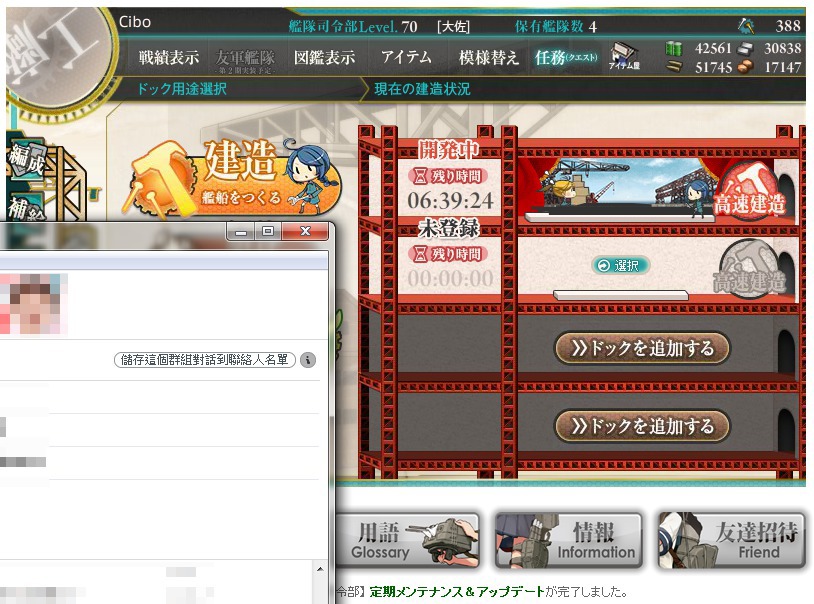Viewport: 814px width, 604px height.
Task: Click the admiral name Cibo
Action: [135, 22]
